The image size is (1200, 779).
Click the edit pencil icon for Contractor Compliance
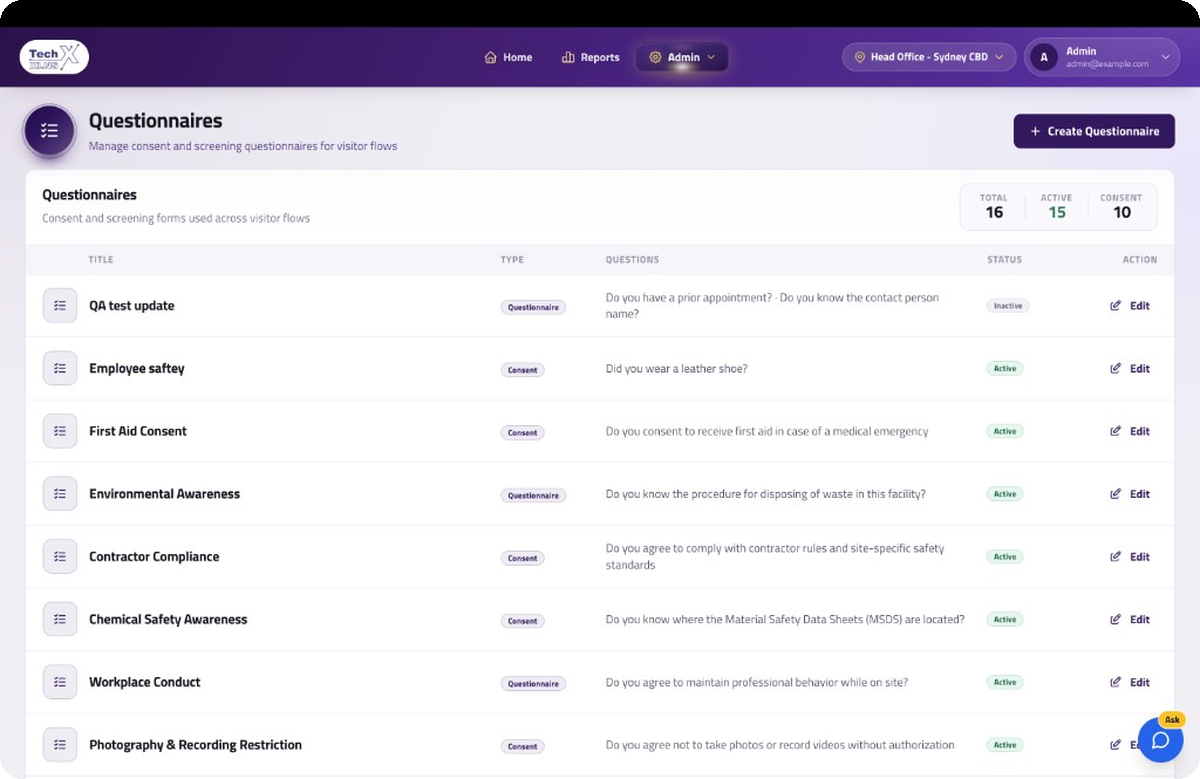pyautogui.click(x=1116, y=557)
